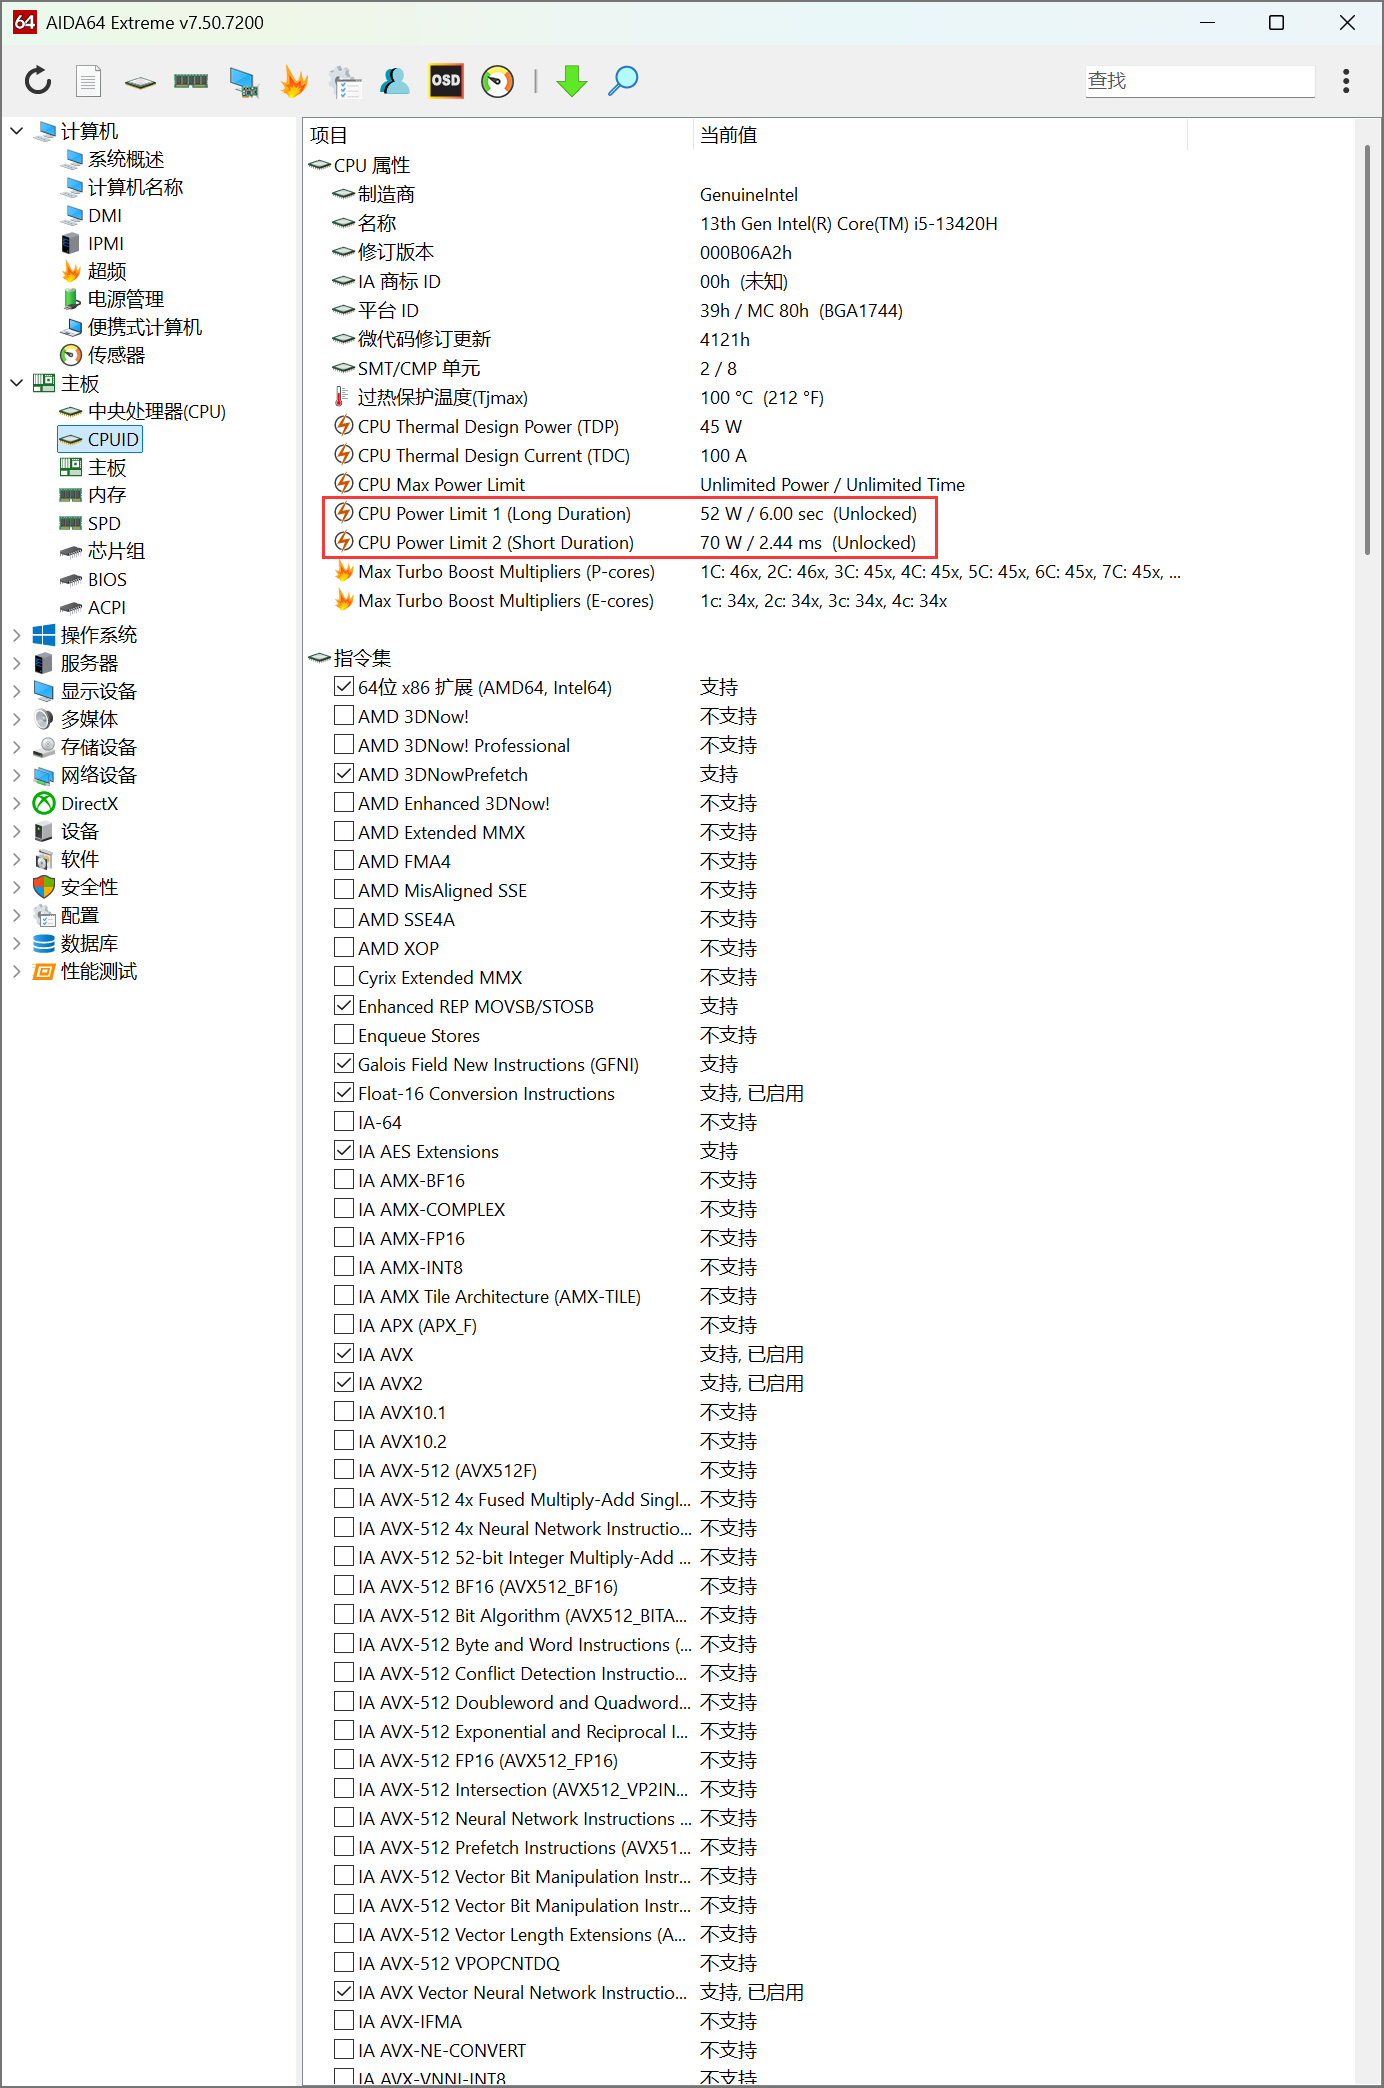Expand the 操作系统 tree node
Screen dimensions: 1384x2088
17,635
